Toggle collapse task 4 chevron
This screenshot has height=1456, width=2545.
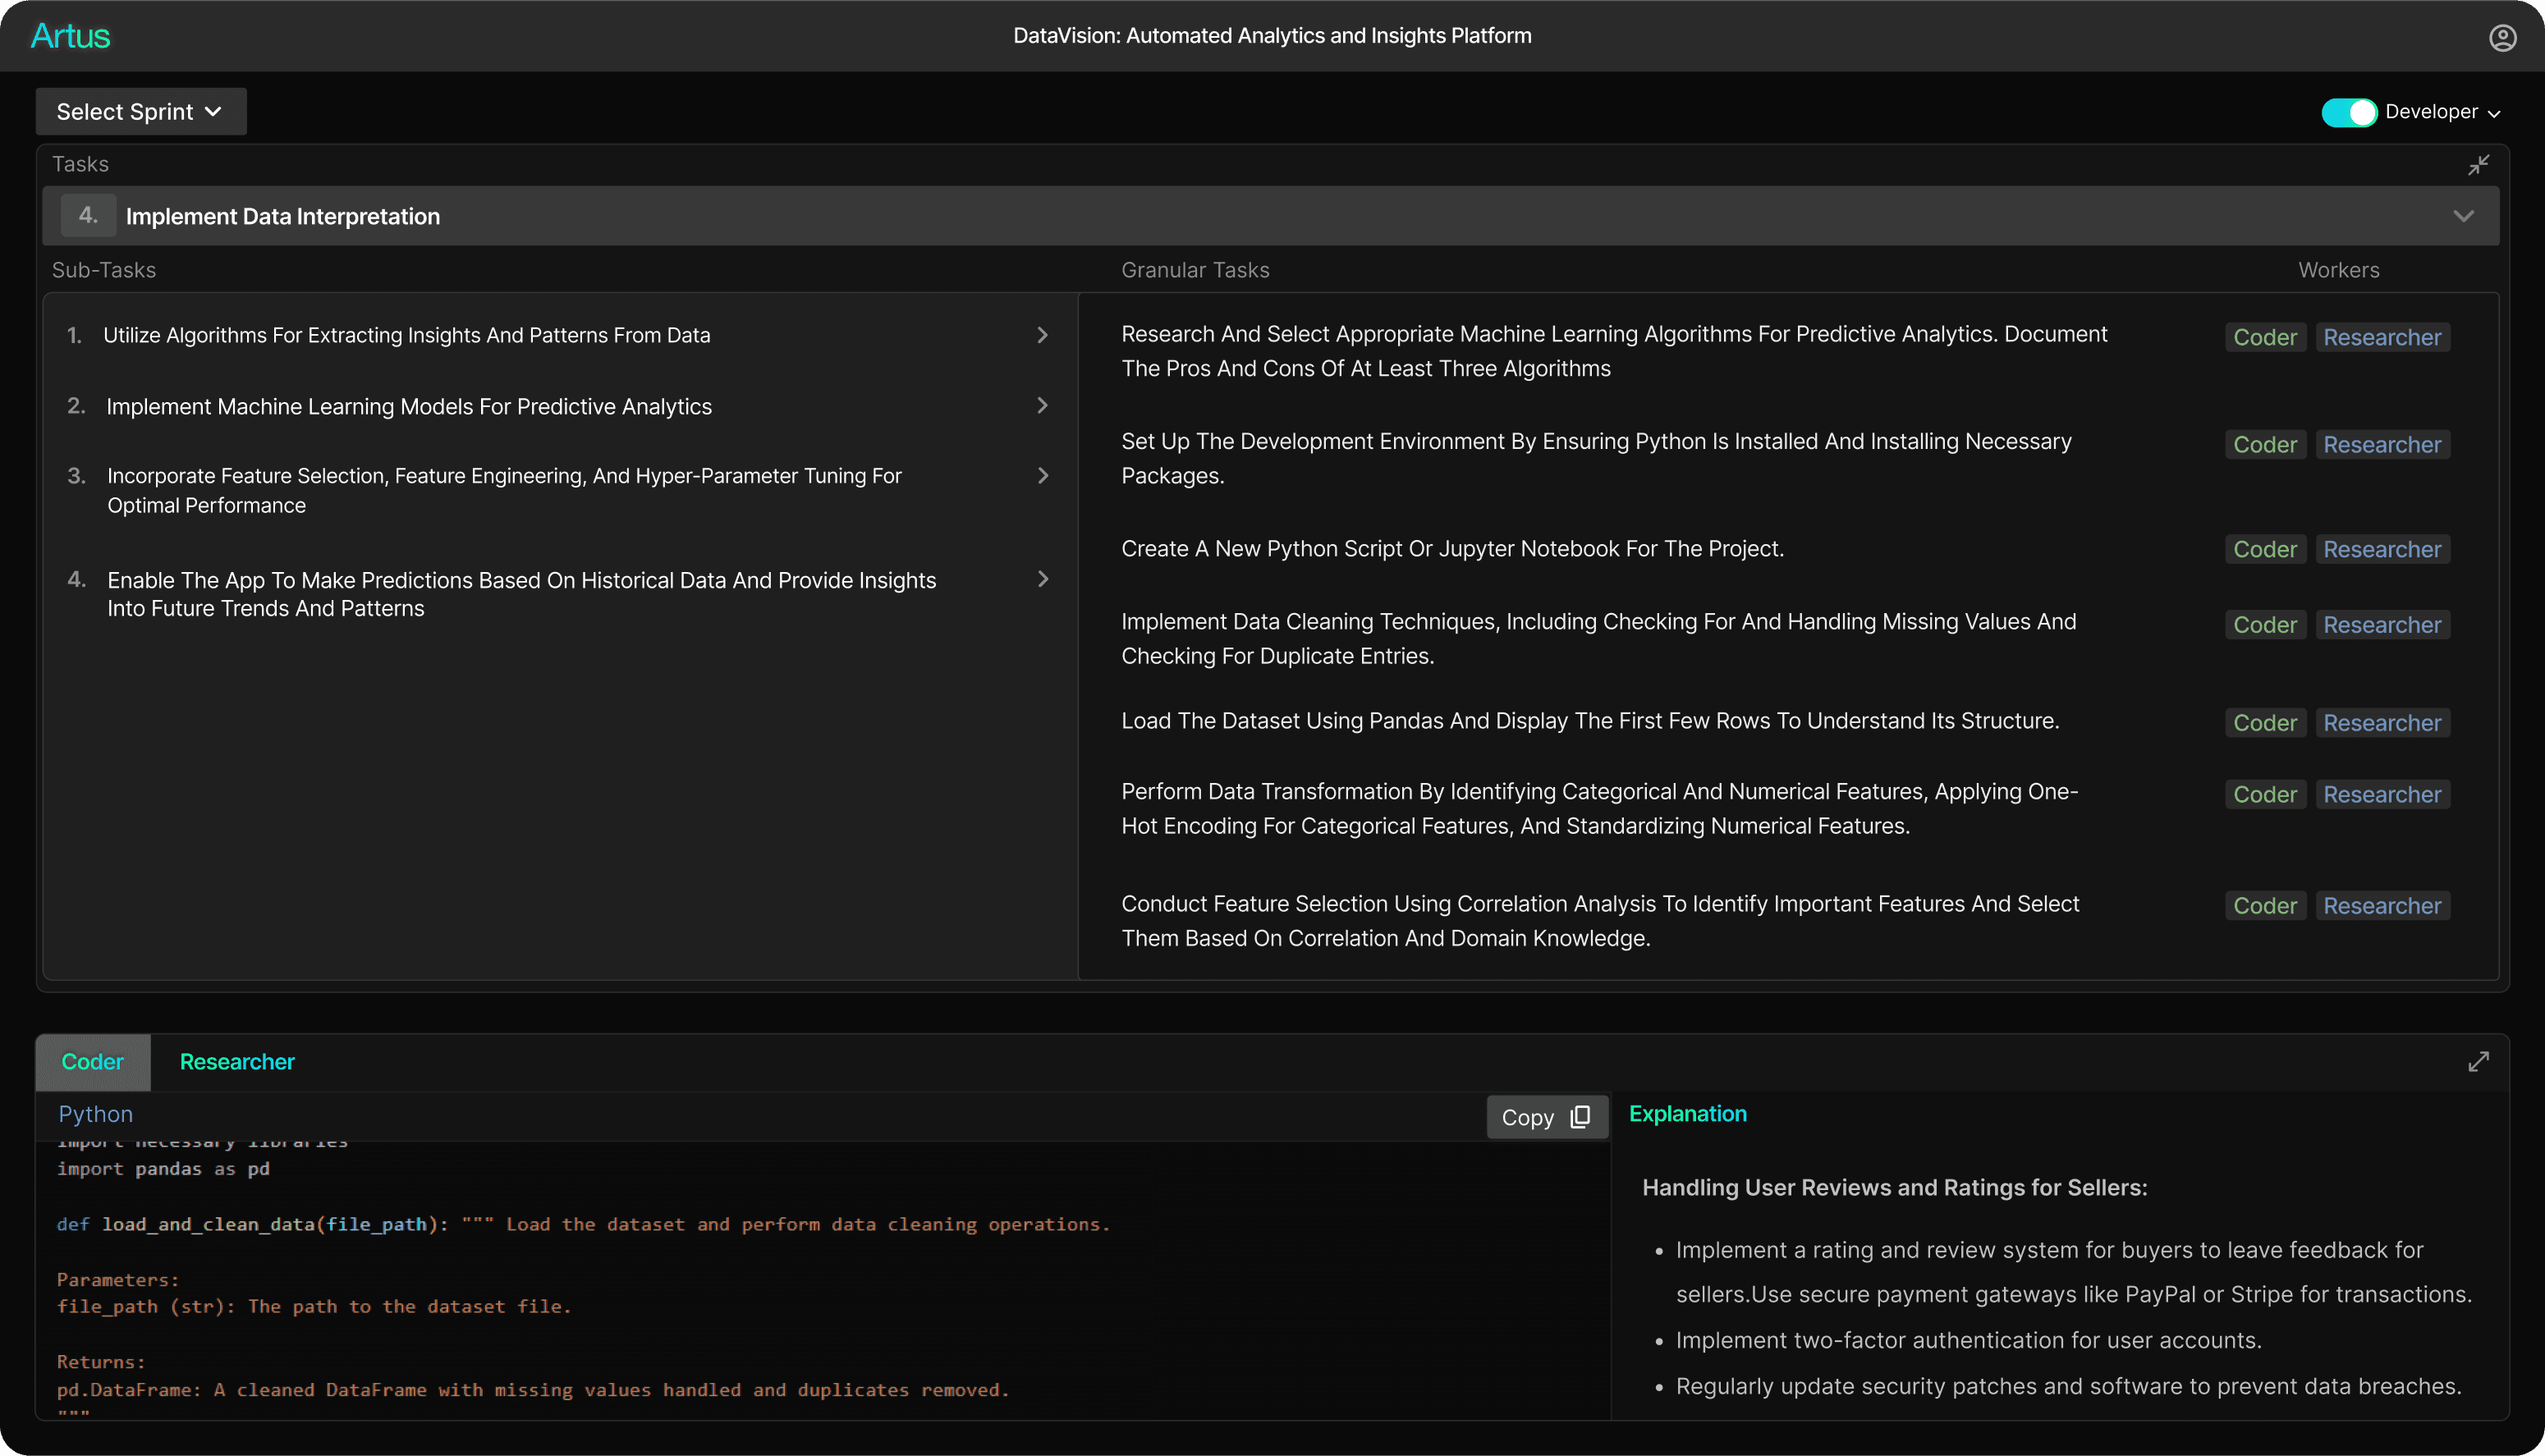coord(2465,215)
